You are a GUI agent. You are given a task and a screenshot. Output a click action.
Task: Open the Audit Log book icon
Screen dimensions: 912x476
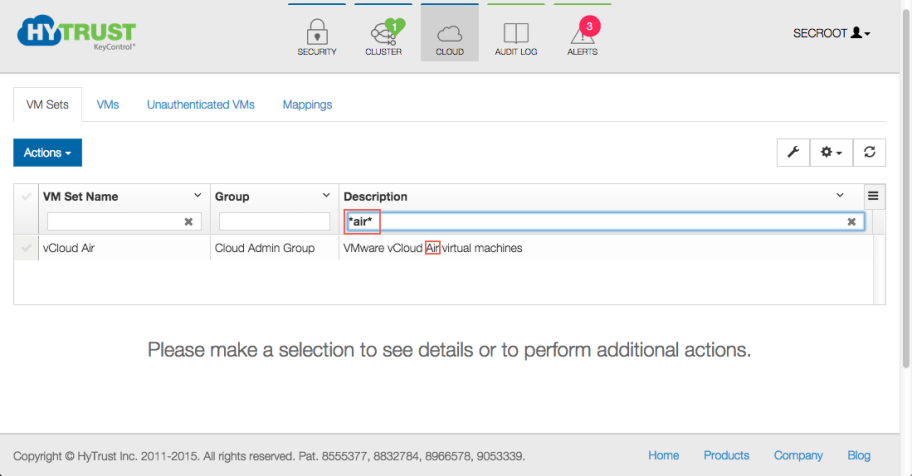coord(516,33)
